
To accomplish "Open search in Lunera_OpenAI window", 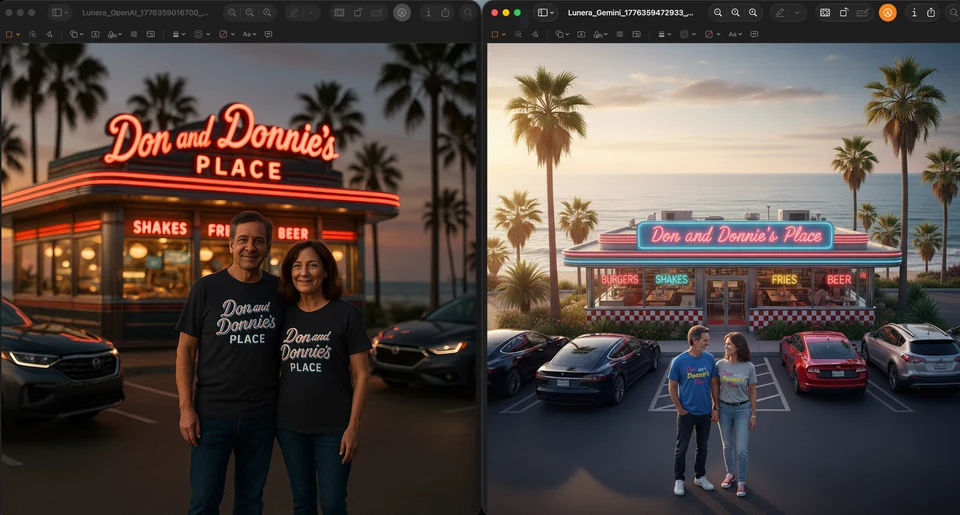I will click(468, 12).
